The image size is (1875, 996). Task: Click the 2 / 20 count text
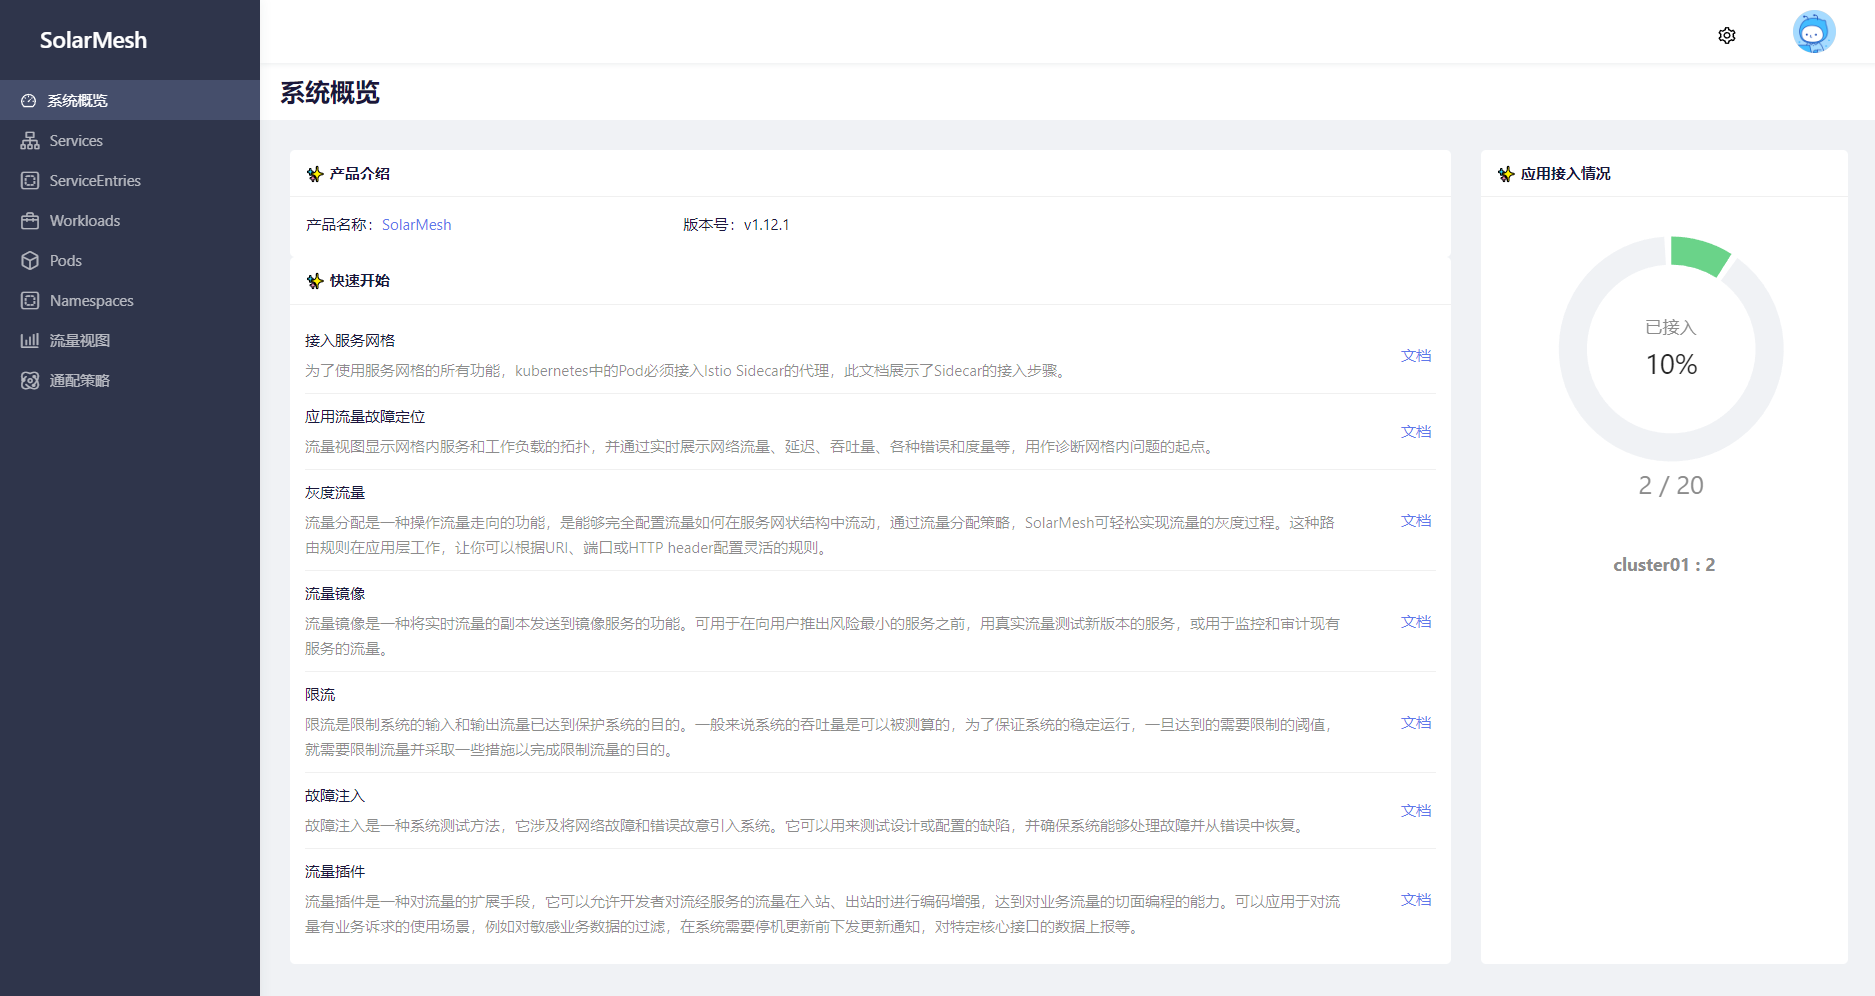click(x=1671, y=486)
